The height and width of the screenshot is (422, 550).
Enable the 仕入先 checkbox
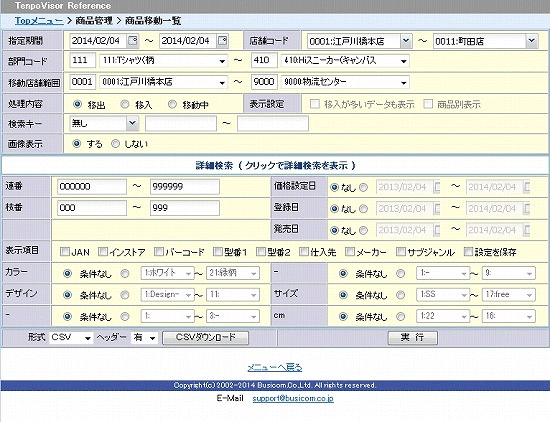[304, 252]
